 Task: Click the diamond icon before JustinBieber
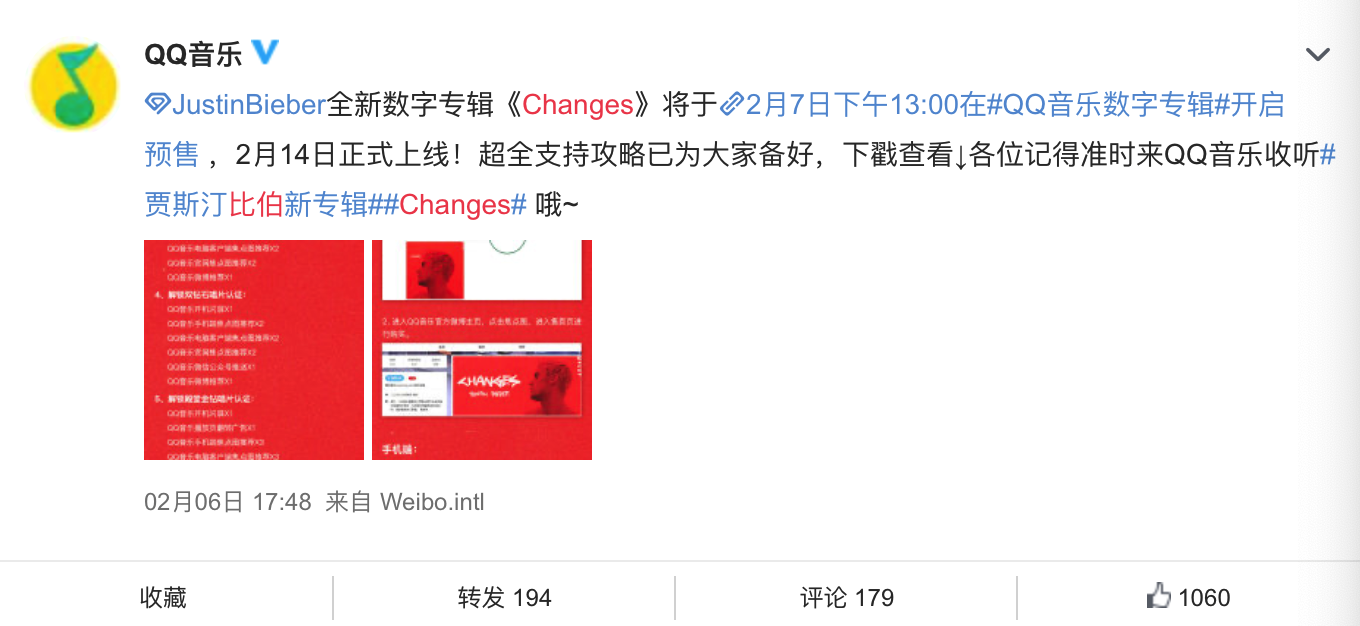tap(158, 104)
